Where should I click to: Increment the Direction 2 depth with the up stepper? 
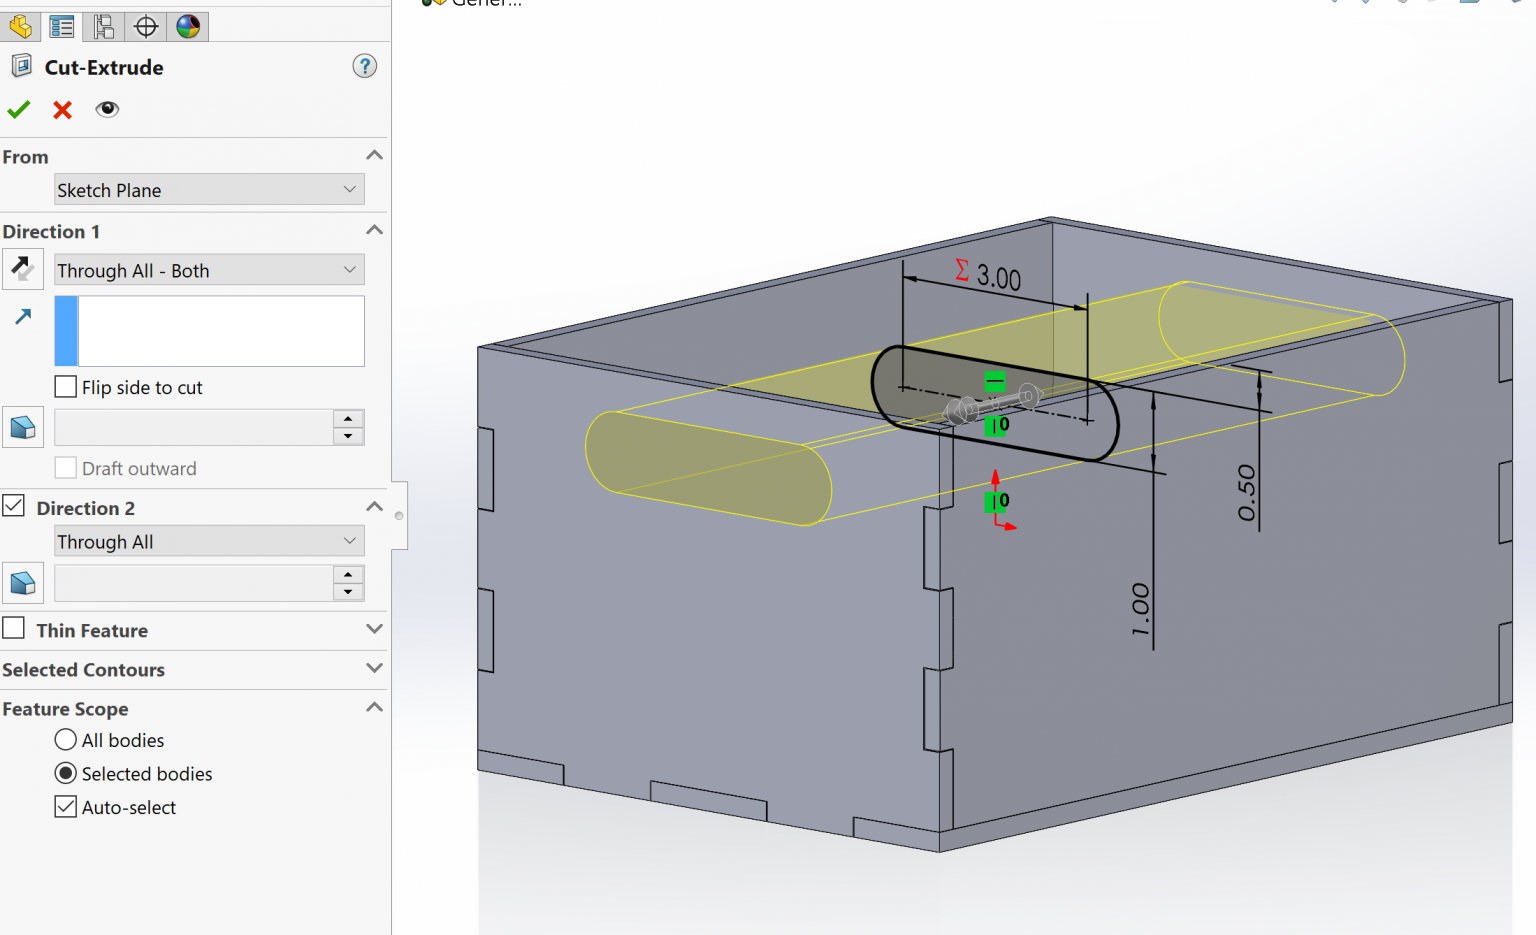(347, 575)
